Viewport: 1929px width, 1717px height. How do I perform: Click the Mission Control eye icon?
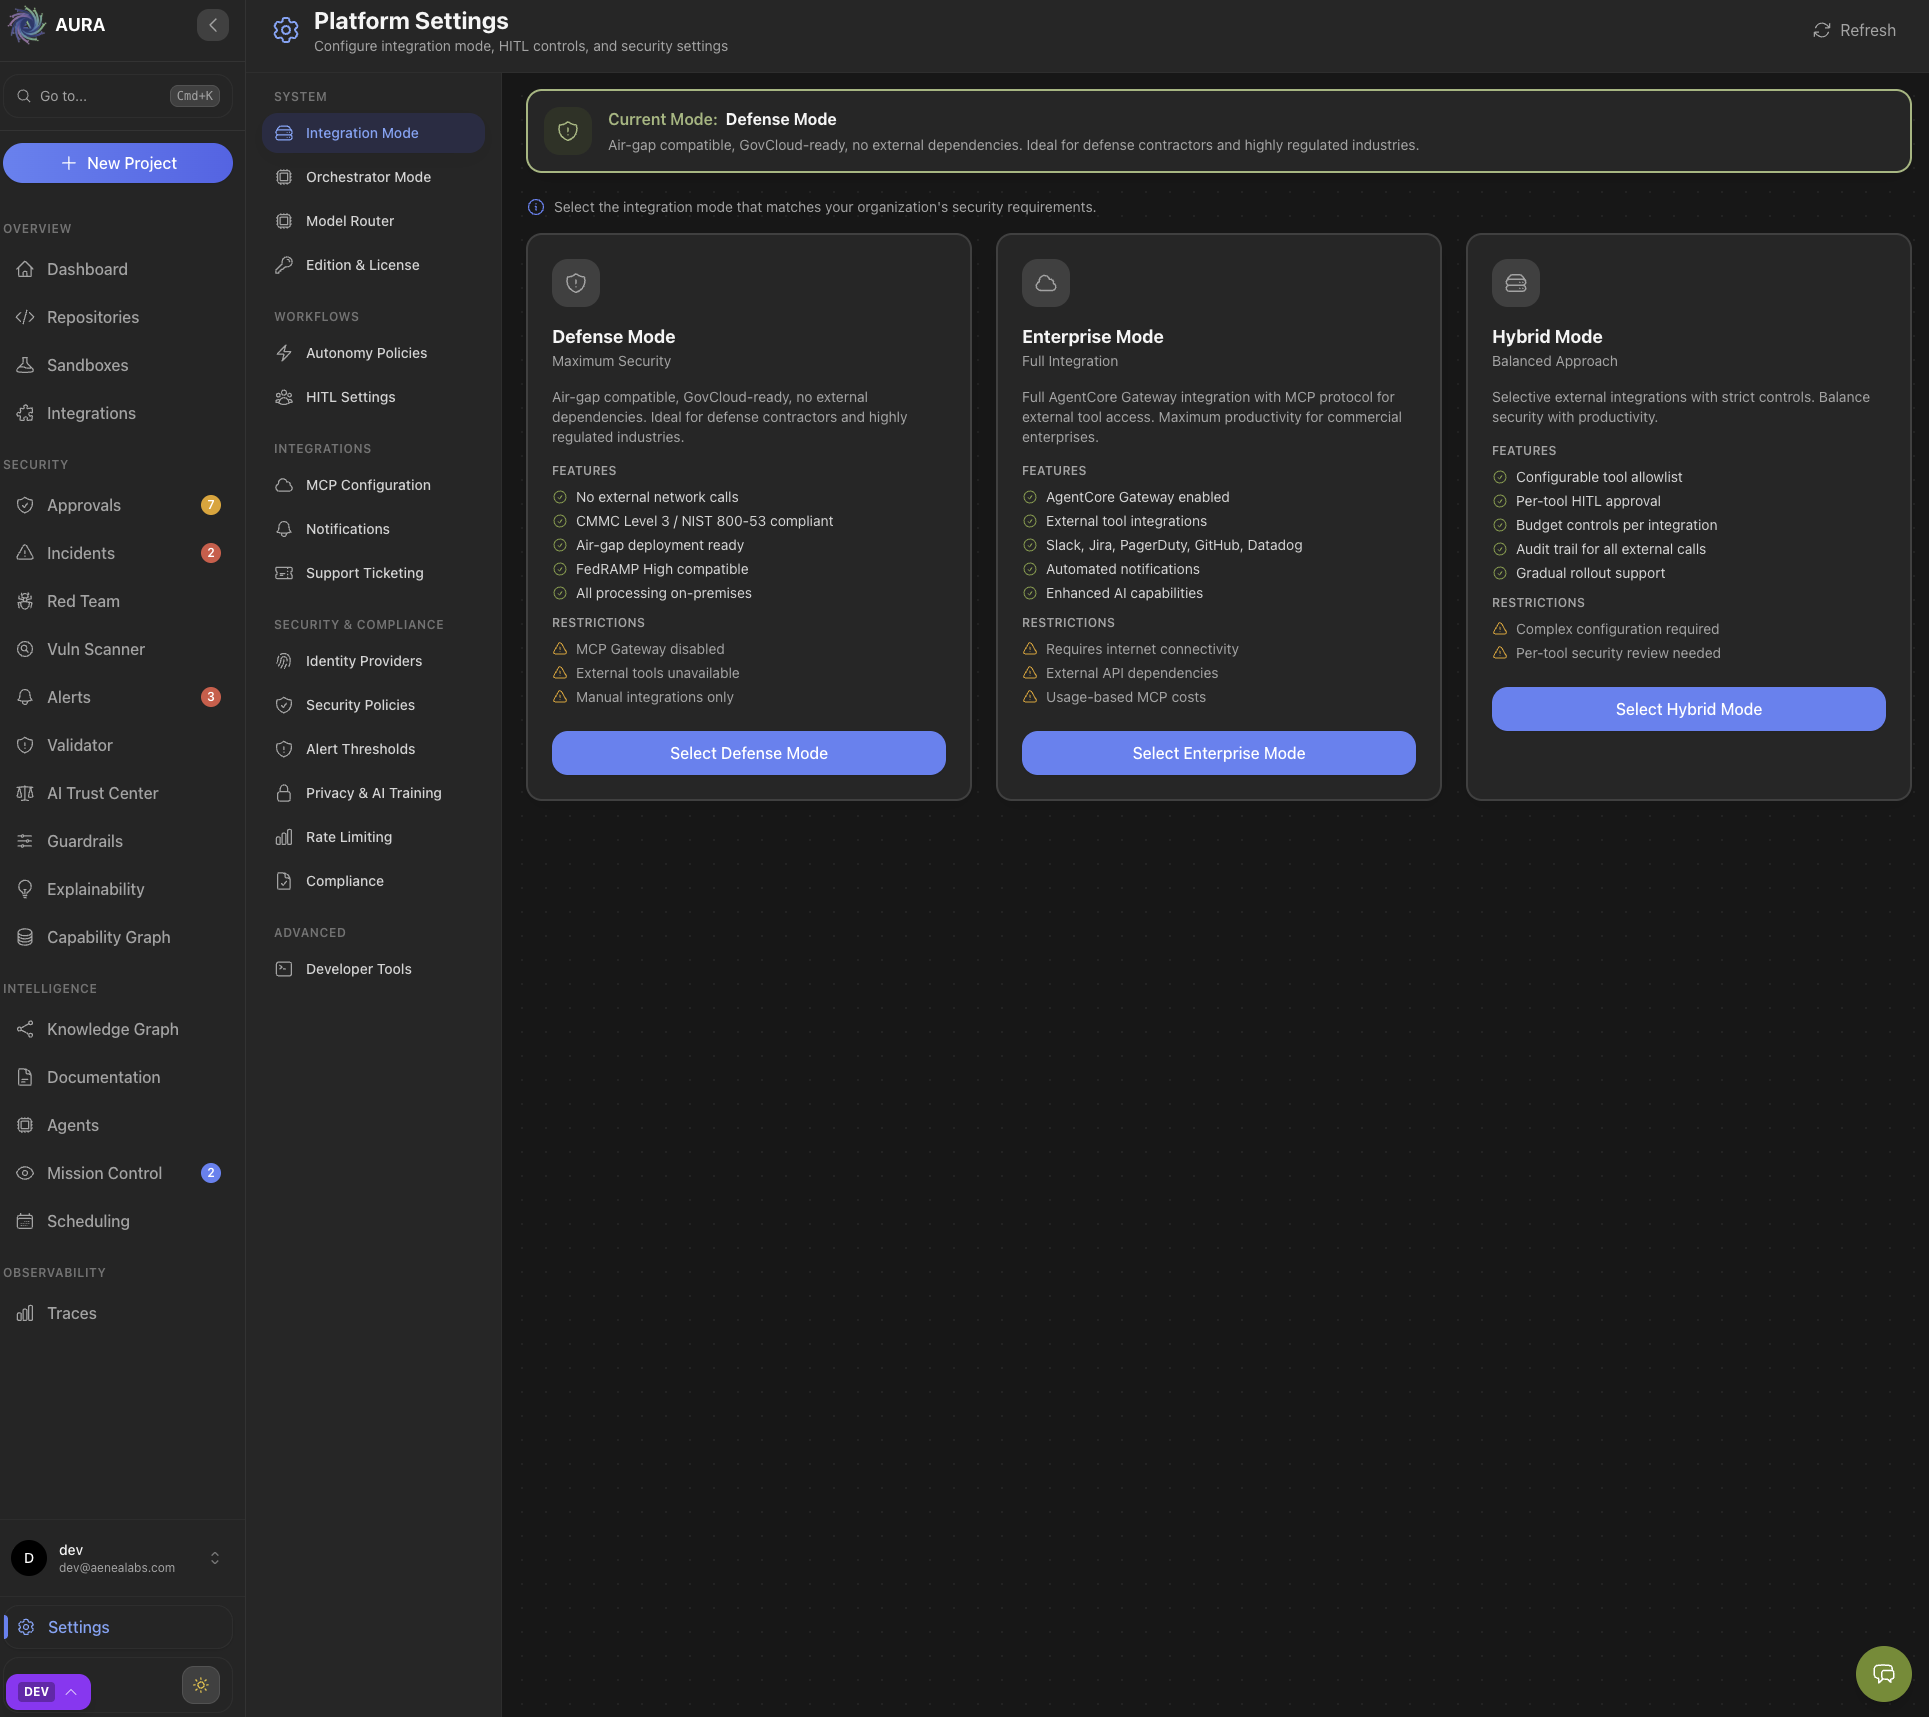(25, 1173)
